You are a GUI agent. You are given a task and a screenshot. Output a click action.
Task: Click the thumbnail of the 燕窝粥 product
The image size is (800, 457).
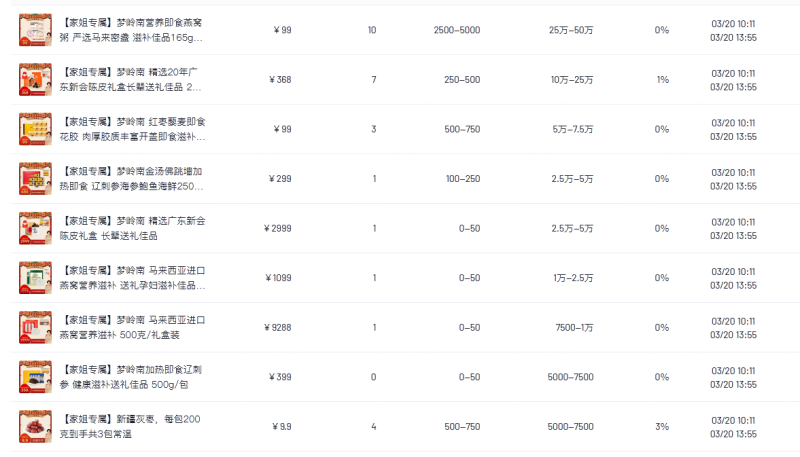pos(35,30)
